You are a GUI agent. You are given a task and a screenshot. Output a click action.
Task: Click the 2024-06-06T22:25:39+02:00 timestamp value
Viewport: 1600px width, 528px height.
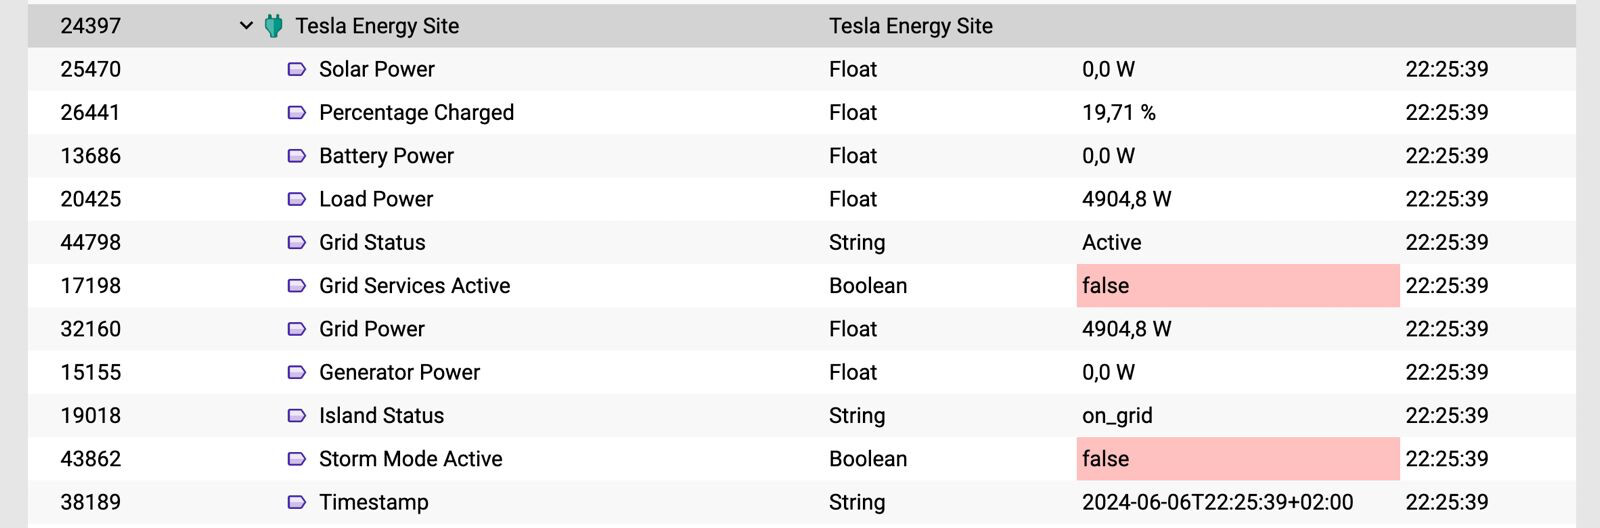pyautogui.click(x=1217, y=502)
